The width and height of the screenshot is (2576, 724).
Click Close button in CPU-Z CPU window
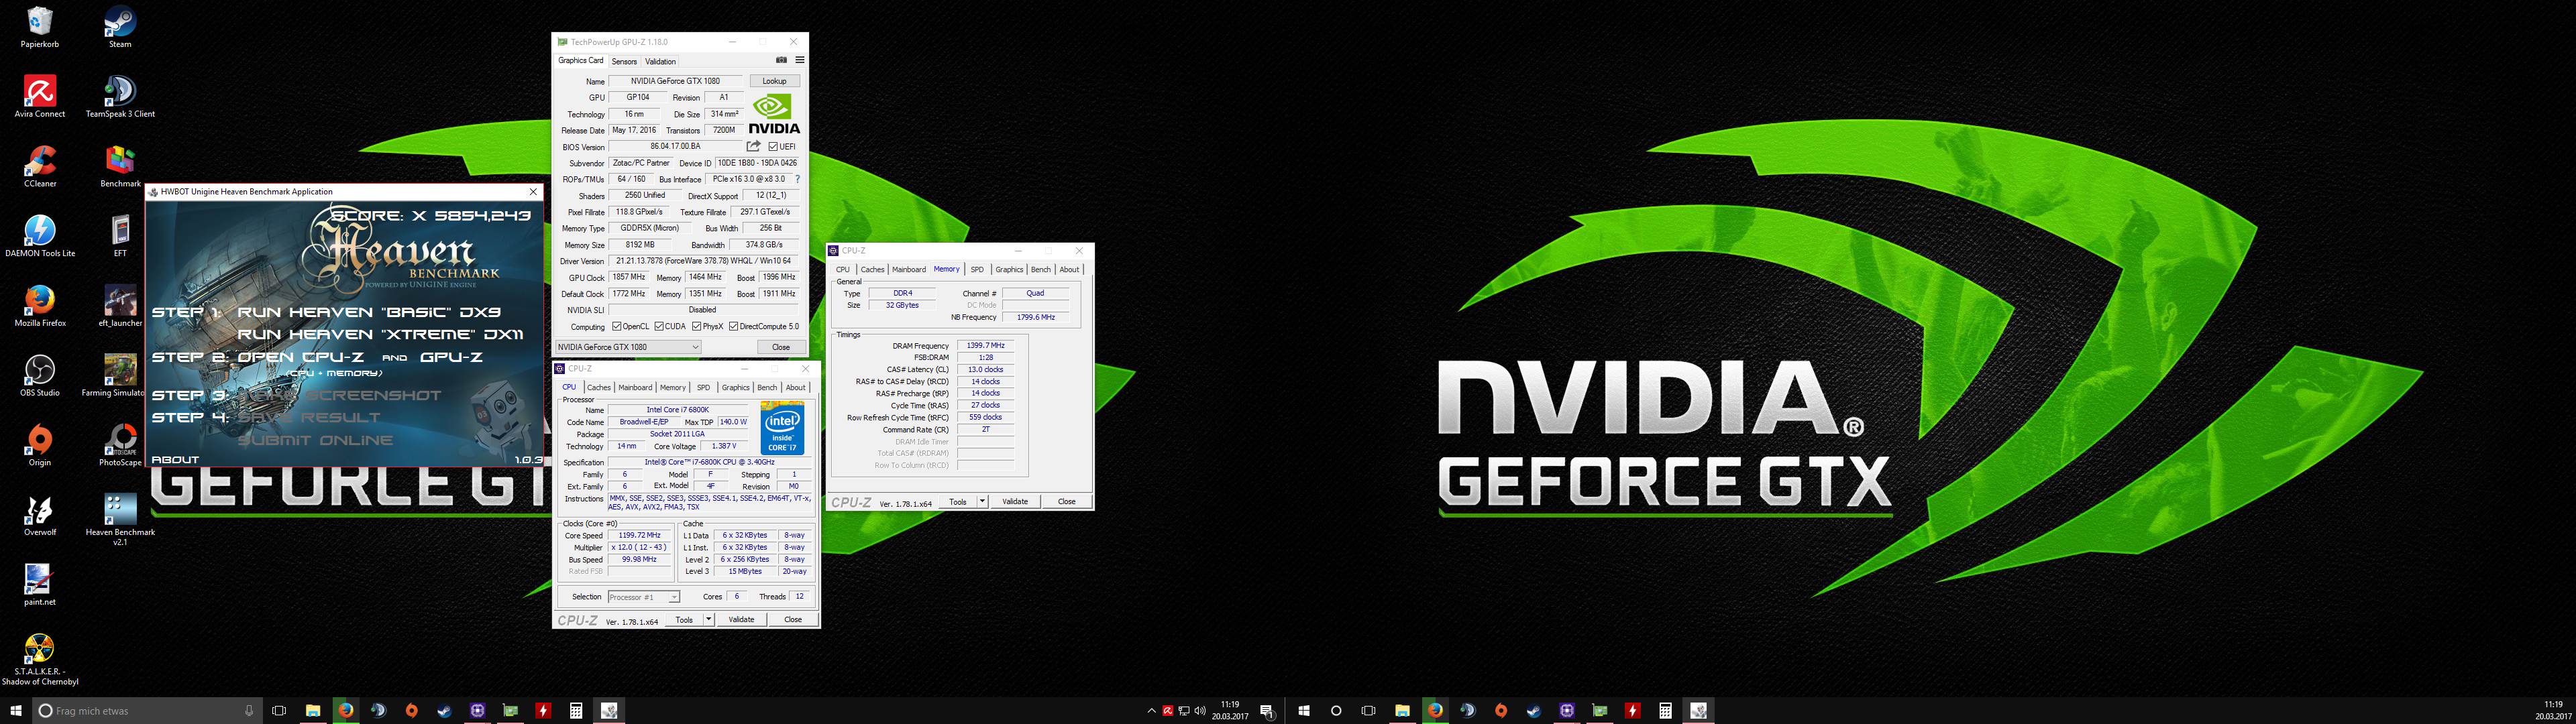pos(793,619)
